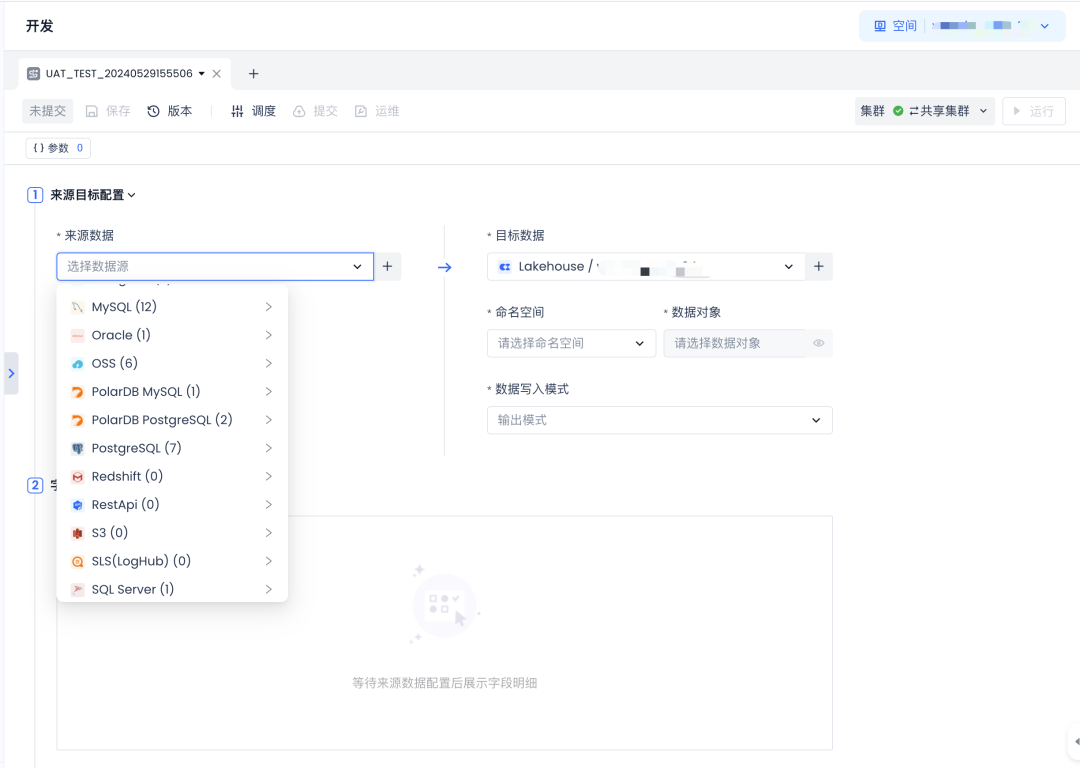1080x768 pixels.
Task: Expand the PostgreSQL (7) submenu arrow
Action: (269, 448)
